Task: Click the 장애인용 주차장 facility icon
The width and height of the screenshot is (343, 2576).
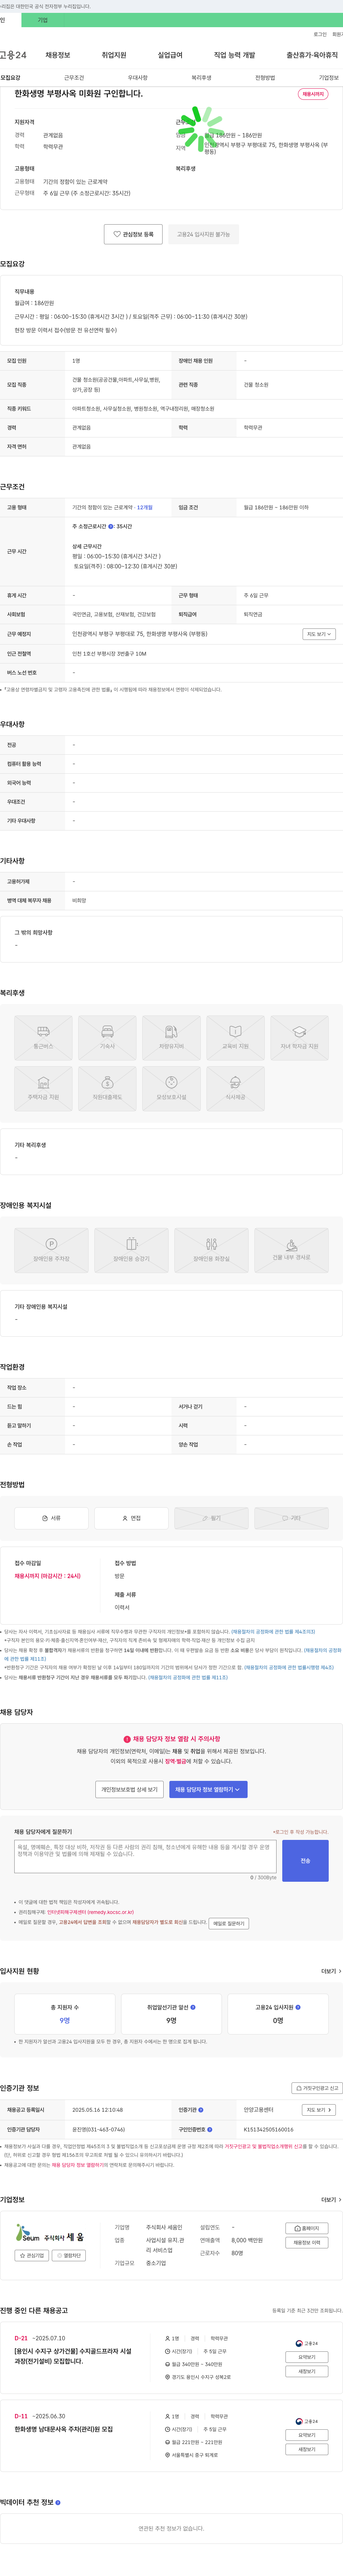Action: [x=51, y=1250]
